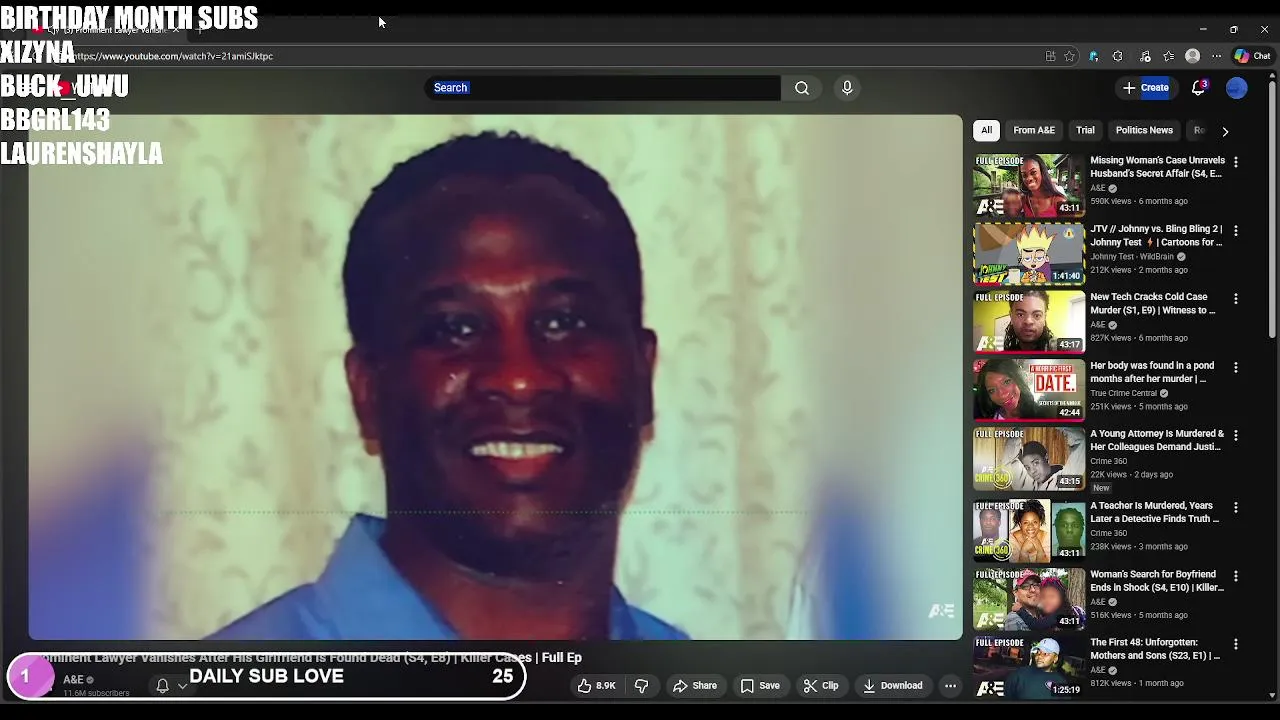Click the scrollbar down arrow

pos(1272,695)
